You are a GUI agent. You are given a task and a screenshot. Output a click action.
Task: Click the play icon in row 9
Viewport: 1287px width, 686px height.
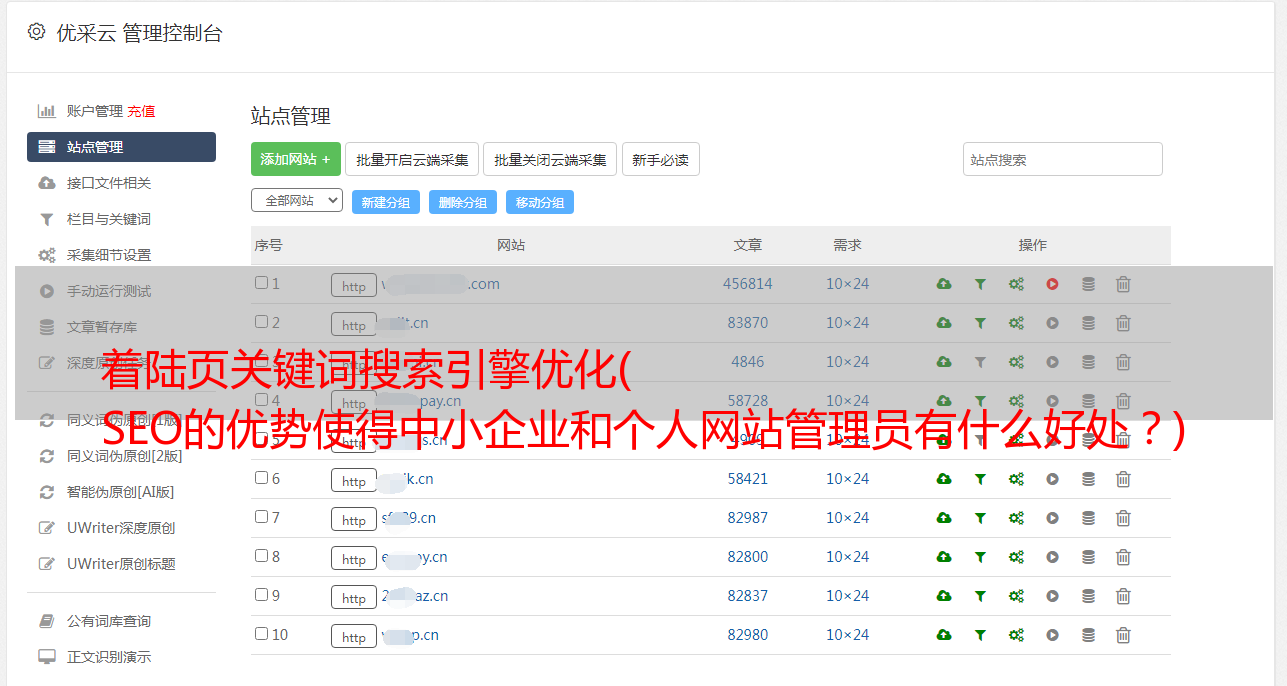tap(1052, 596)
